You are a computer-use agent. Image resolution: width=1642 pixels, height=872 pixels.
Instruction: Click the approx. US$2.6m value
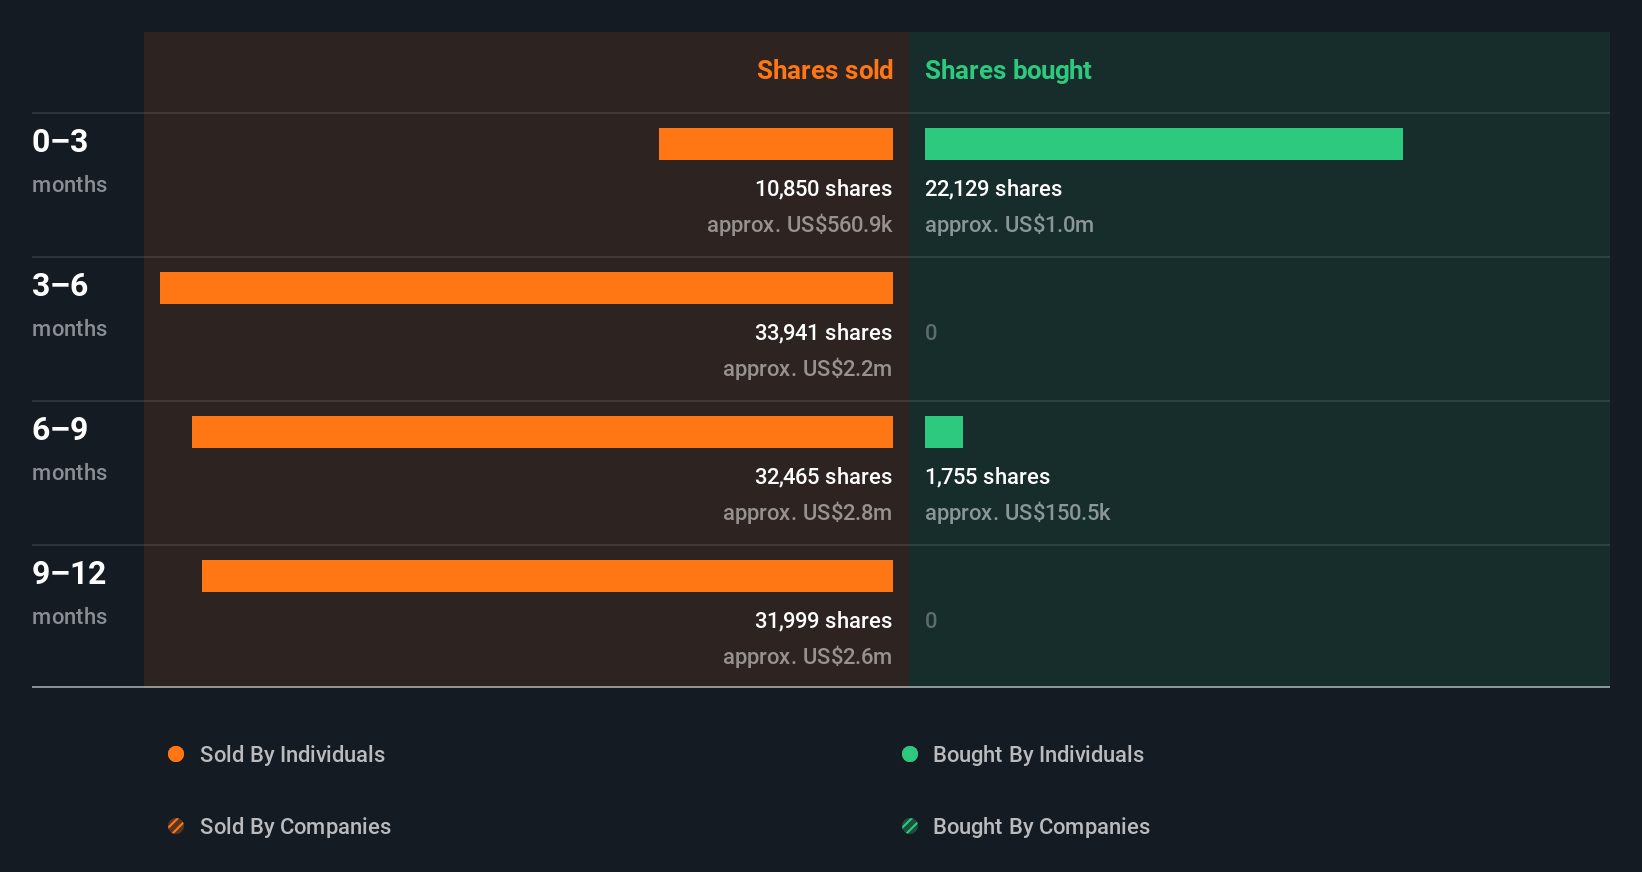click(x=807, y=657)
